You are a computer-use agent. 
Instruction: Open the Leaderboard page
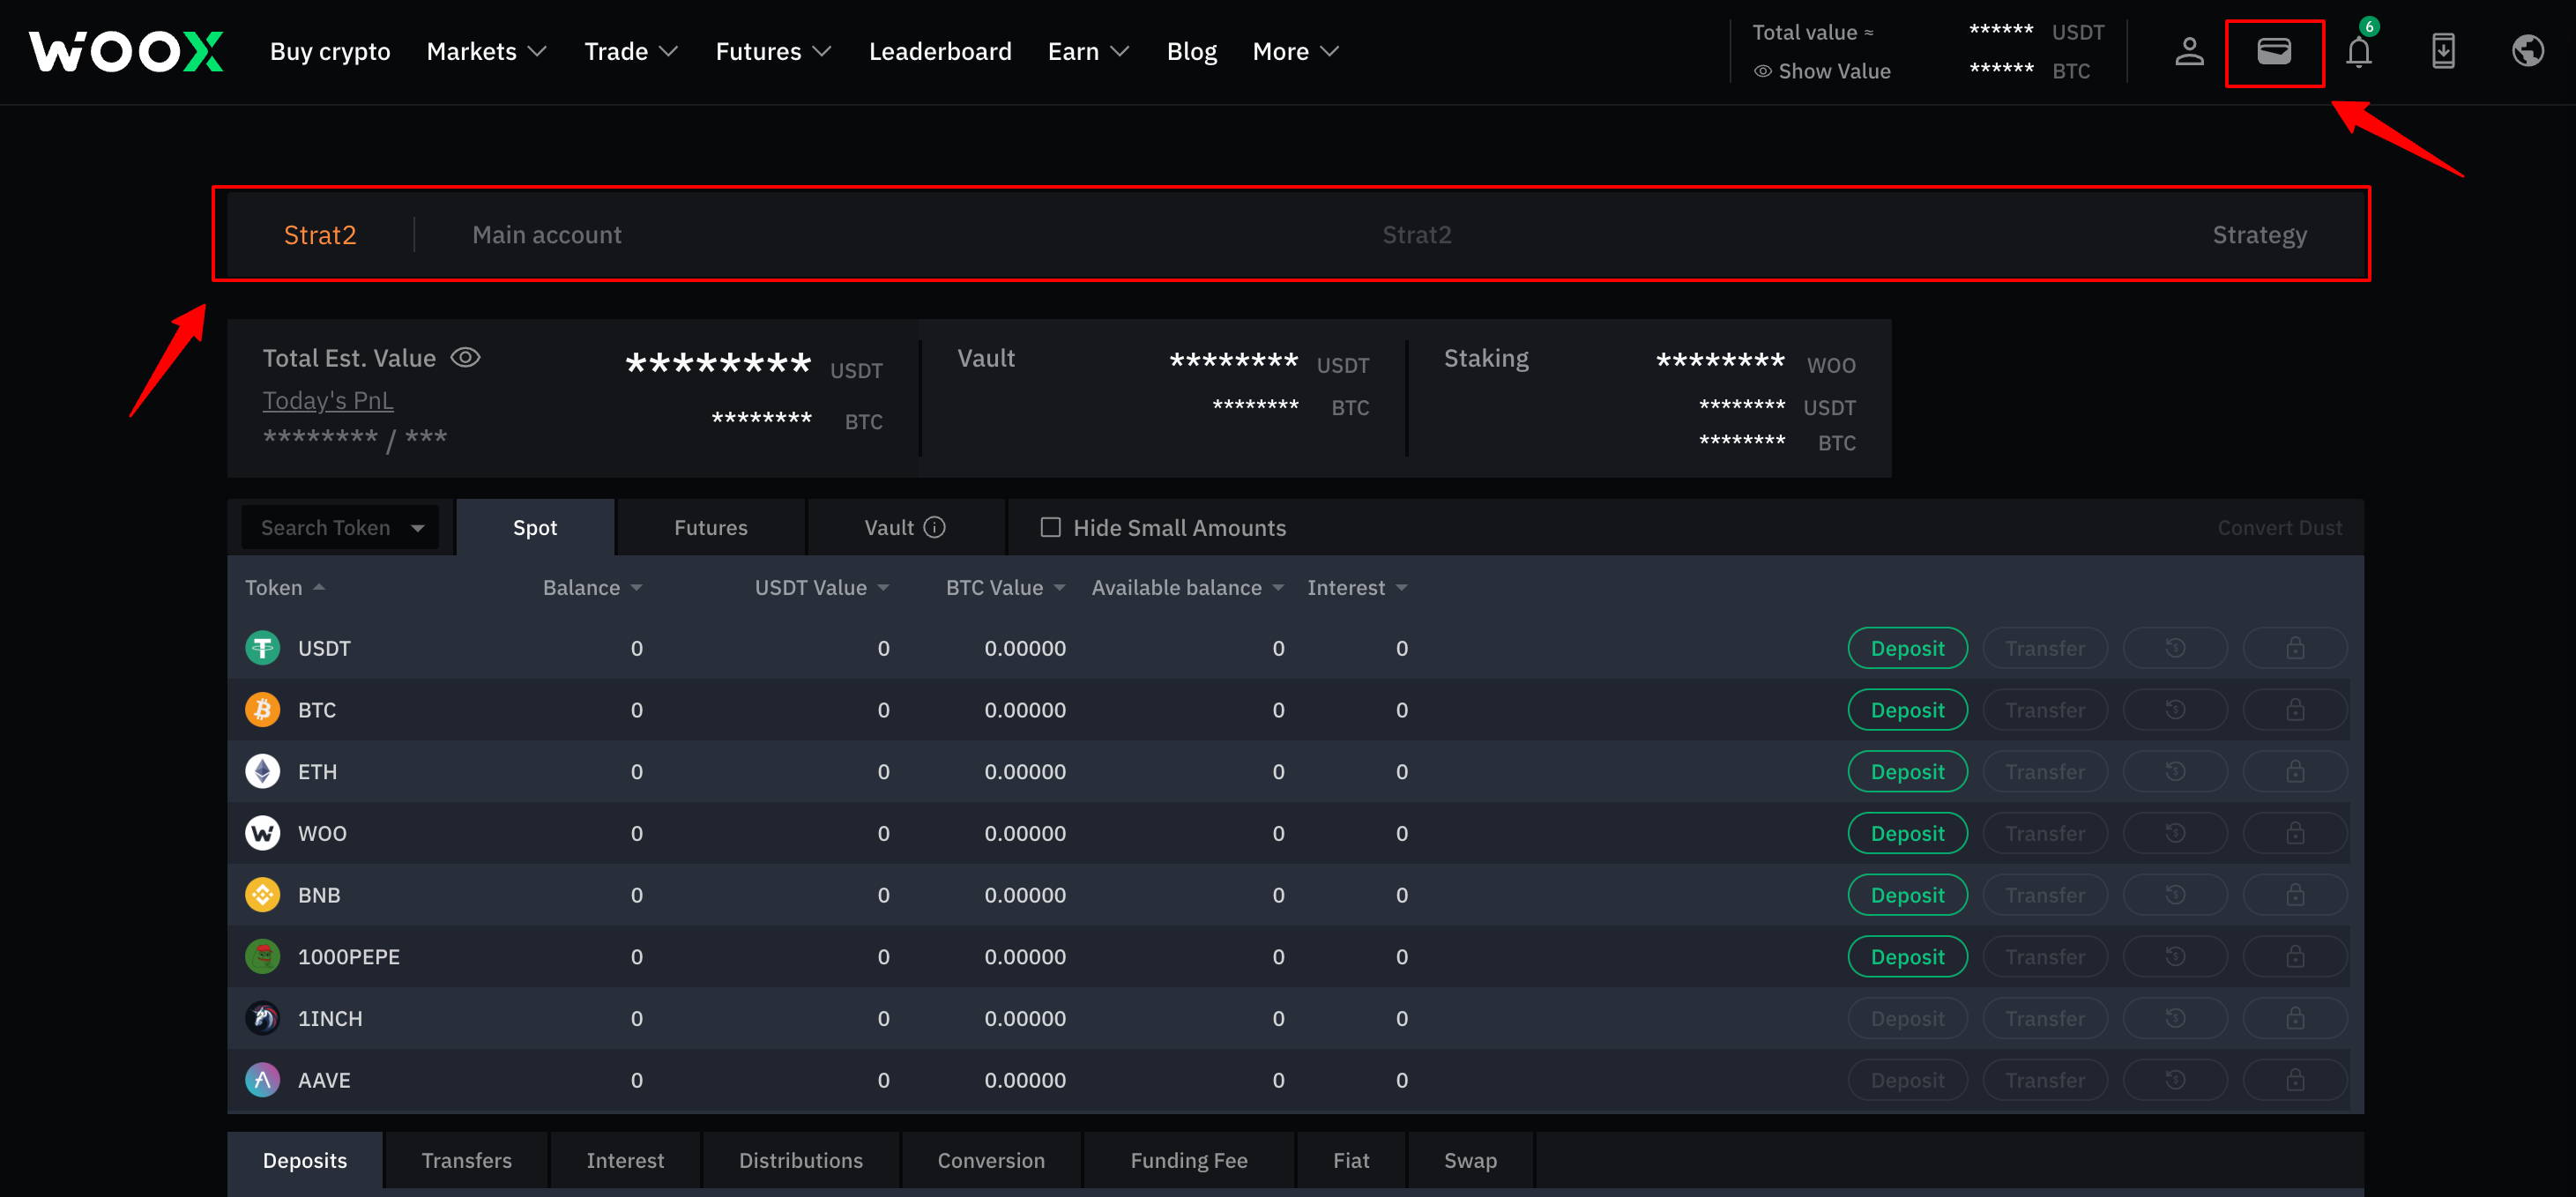(x=940, y=51)
